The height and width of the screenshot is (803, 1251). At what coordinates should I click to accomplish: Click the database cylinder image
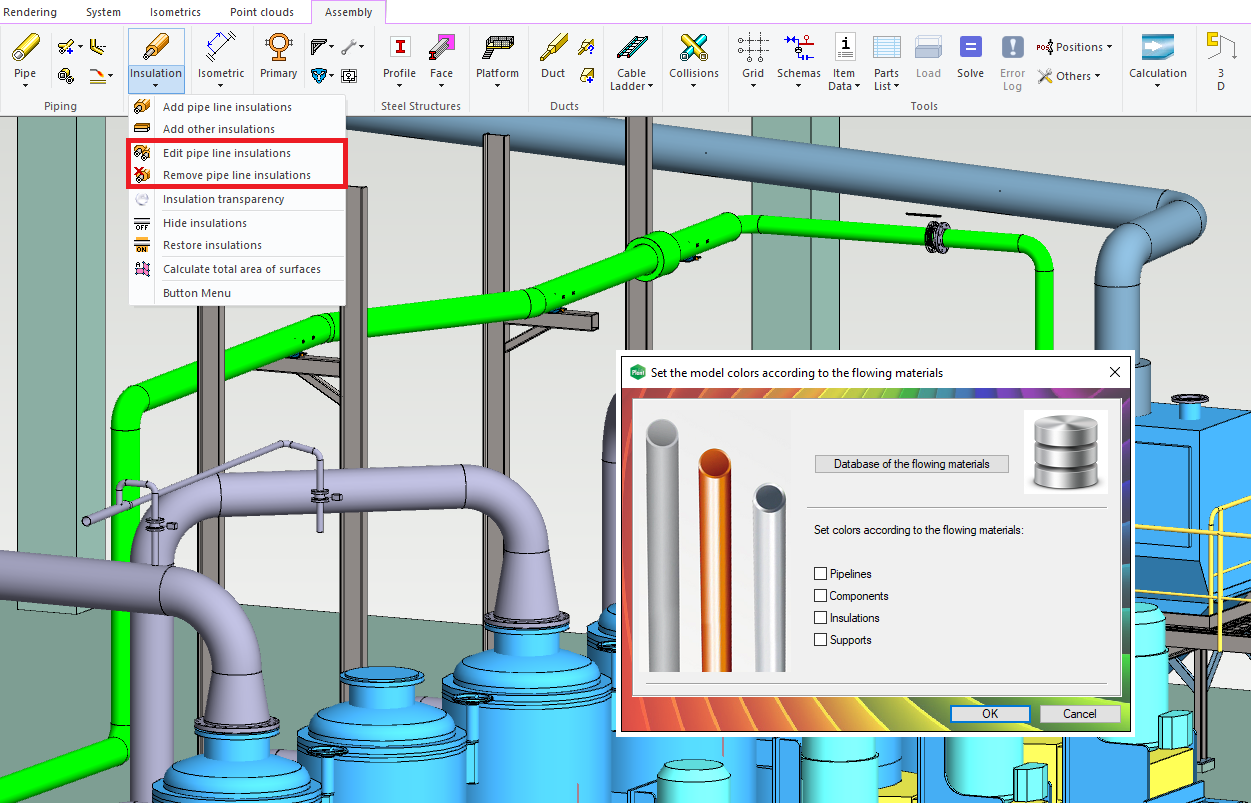coord(1065,451)
